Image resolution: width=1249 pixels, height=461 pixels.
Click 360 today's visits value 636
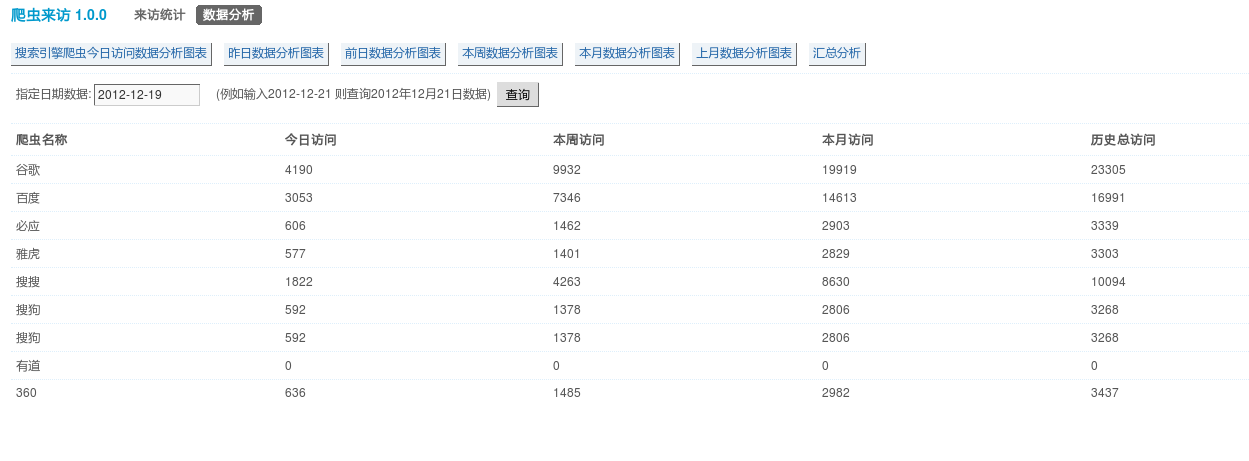295,394
